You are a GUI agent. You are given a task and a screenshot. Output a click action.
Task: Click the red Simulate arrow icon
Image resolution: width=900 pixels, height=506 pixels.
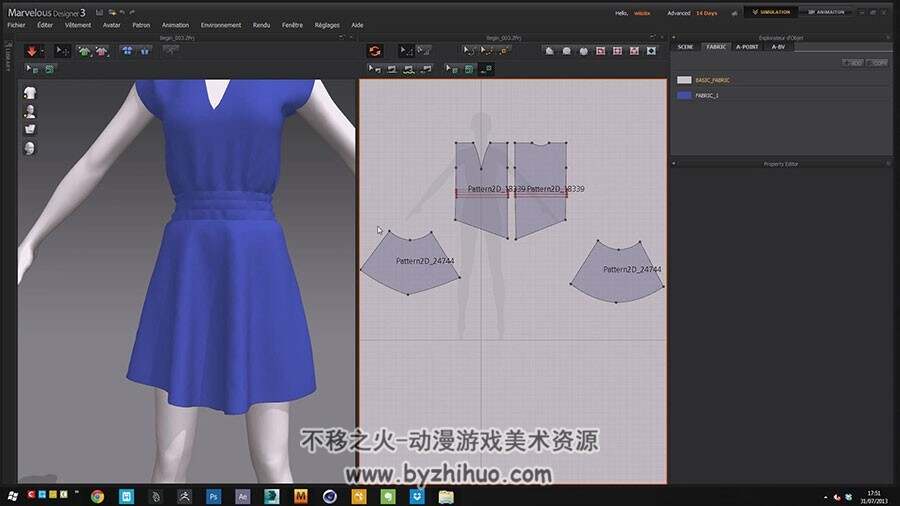pos(32,51)
